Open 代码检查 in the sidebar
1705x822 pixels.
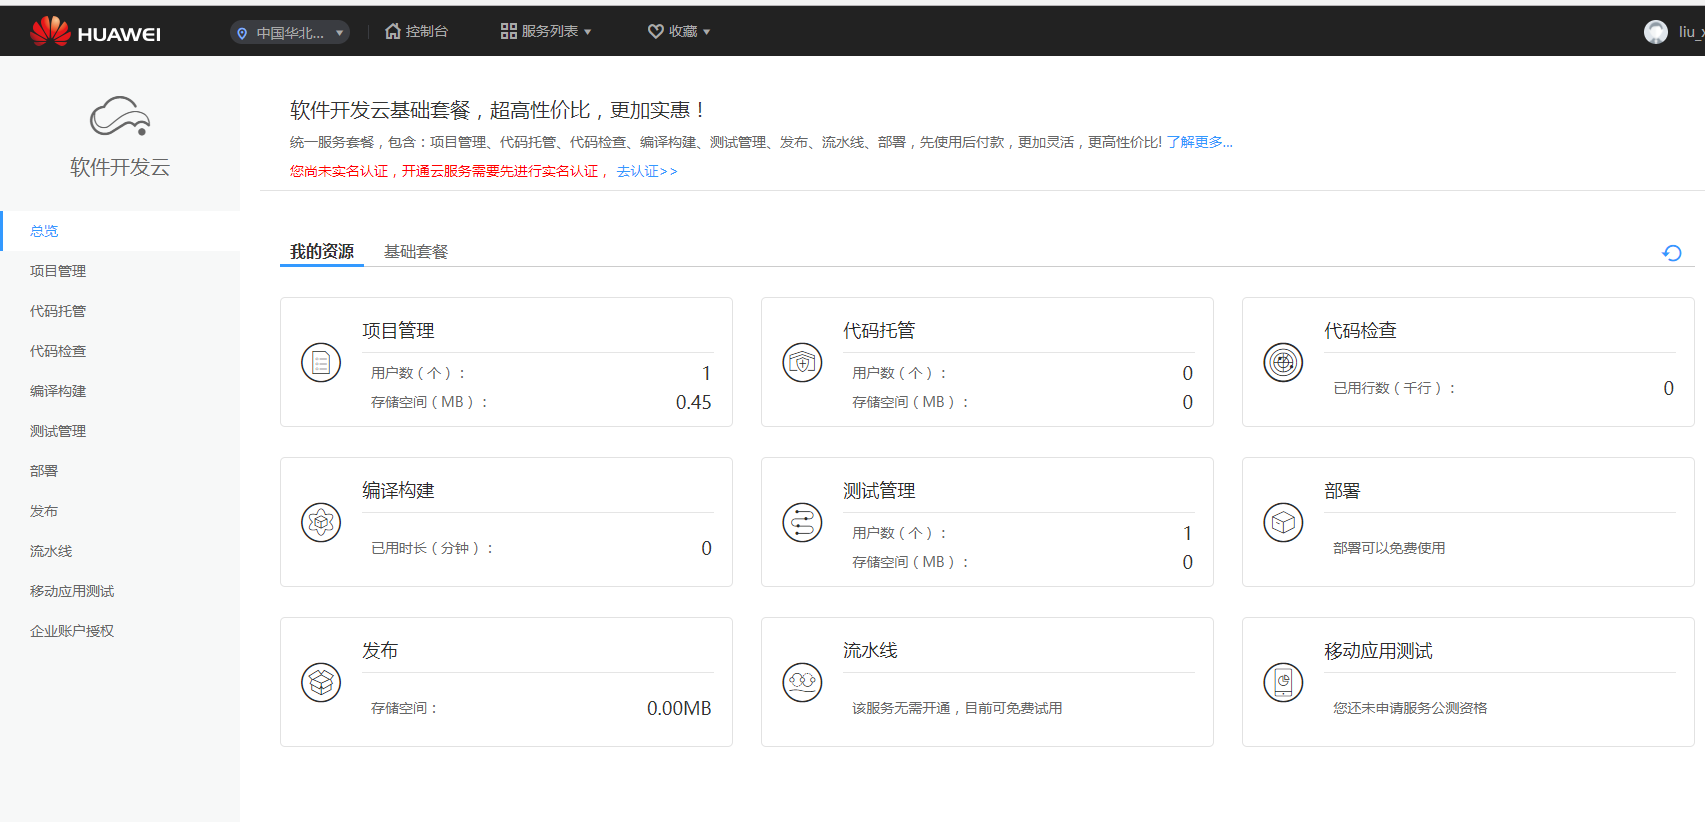click(58, 351)
